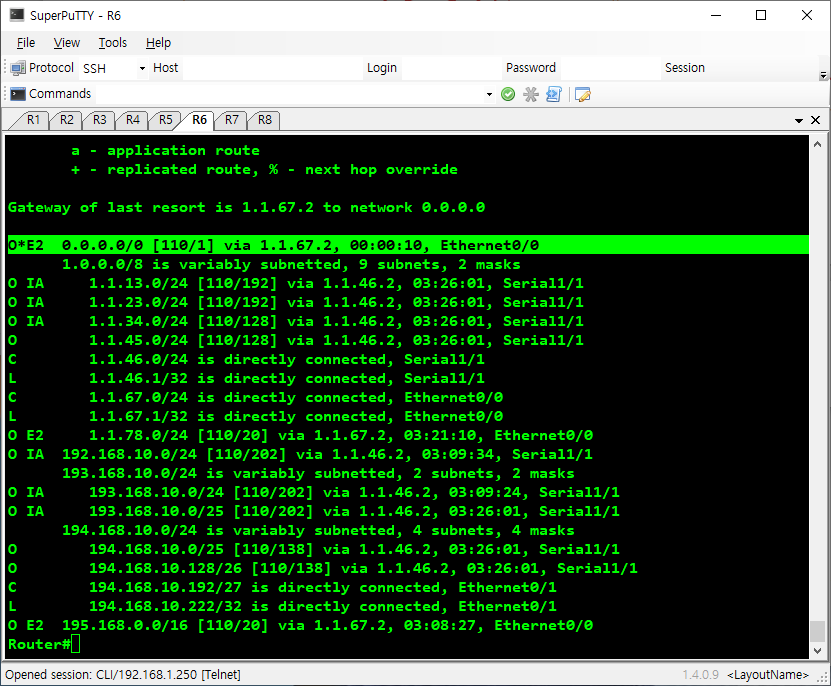
Task: Click the 194.168.10.128/26 route entry
Action: click(323, 568)
